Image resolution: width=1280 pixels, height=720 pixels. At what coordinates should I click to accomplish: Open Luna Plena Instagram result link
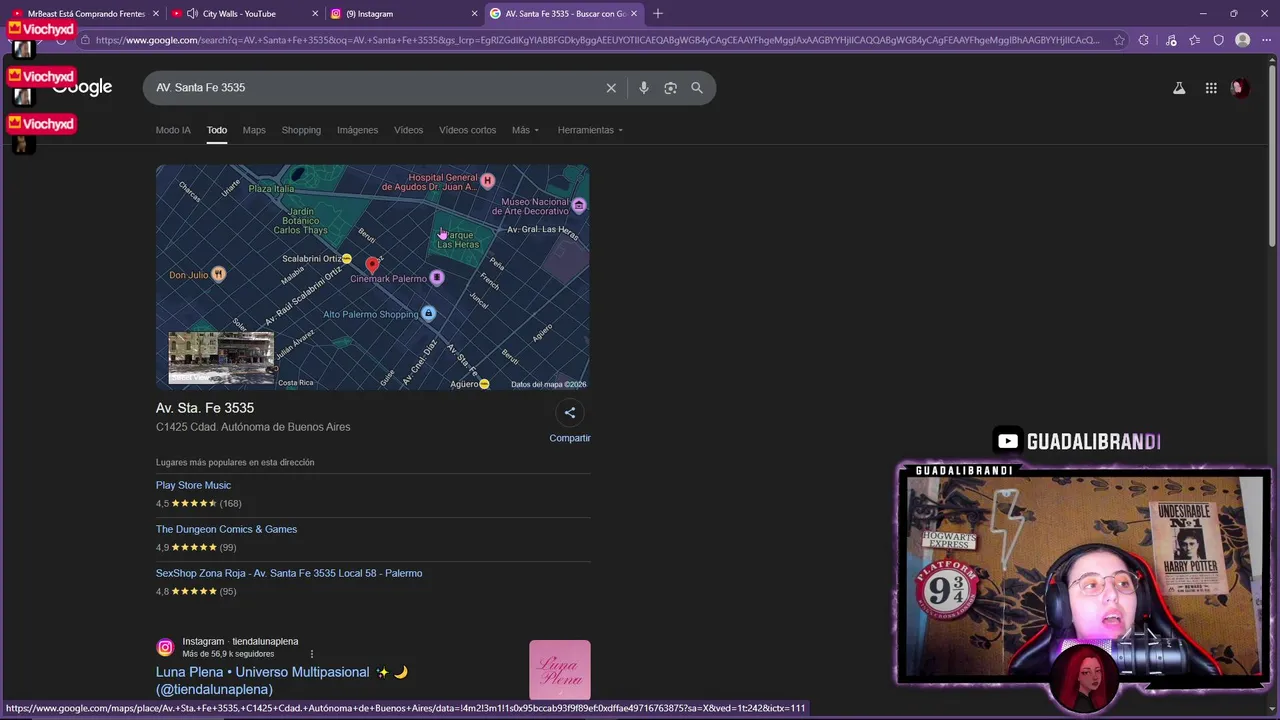pyautogui.click(x=282, y=680)
